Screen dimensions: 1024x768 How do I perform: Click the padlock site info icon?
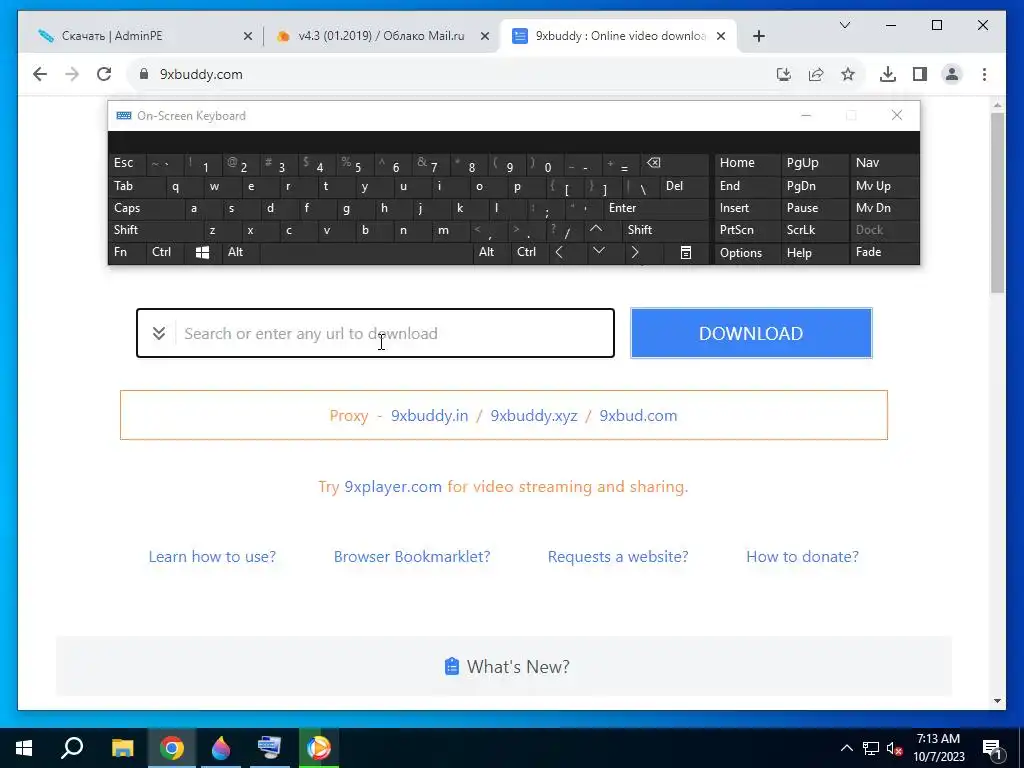[x=144, y=74]
